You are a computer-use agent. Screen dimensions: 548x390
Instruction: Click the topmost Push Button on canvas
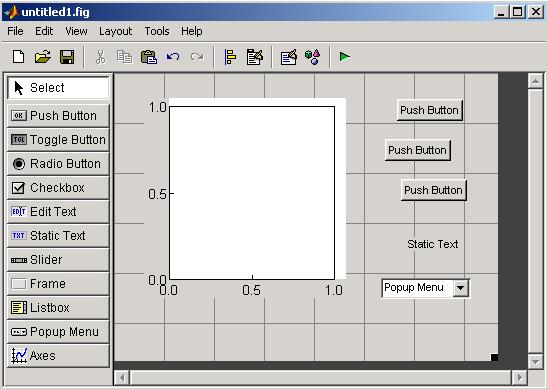430,110
